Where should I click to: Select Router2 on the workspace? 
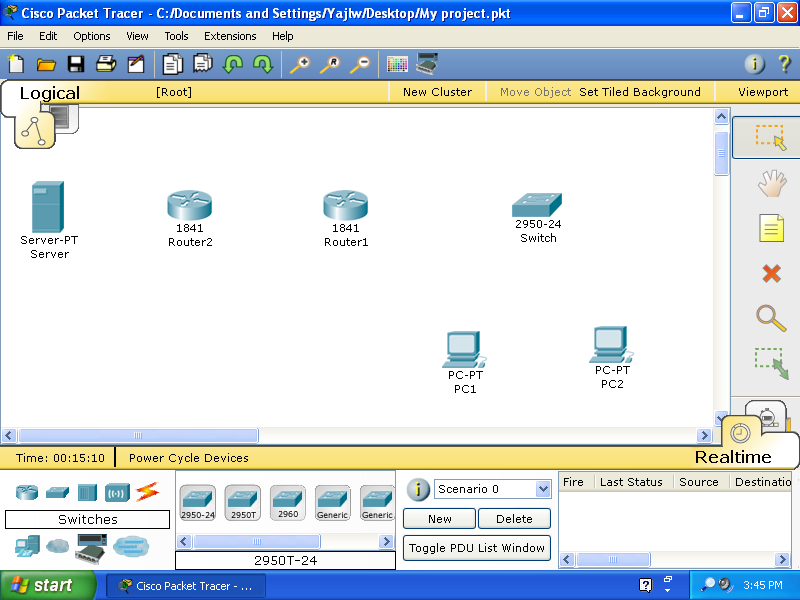click(x=189, y=205)
